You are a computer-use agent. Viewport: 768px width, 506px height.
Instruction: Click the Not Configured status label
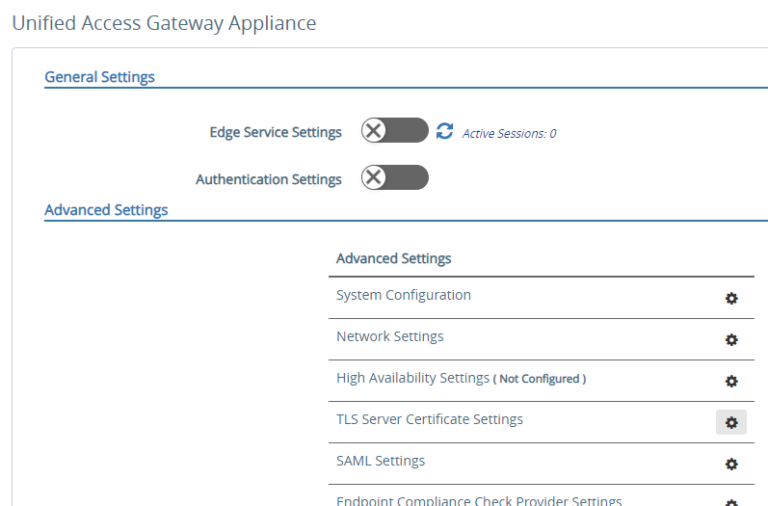[x=539, y=379]
